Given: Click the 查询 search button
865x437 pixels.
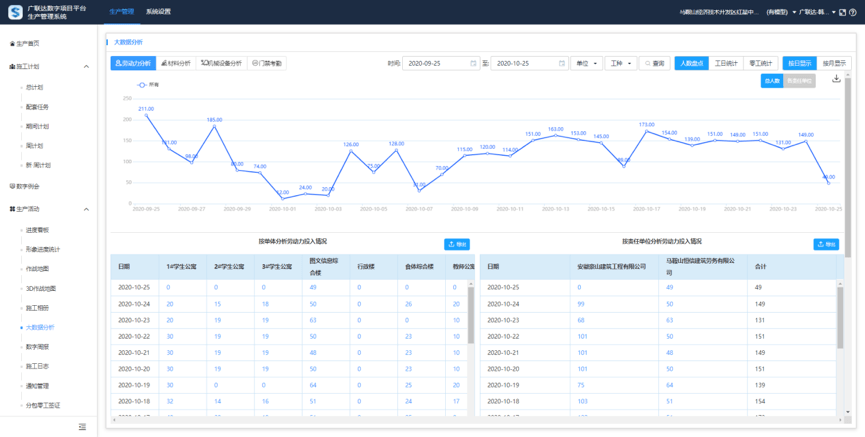Looking at the screenshot, I should click(x=654, y=63).
